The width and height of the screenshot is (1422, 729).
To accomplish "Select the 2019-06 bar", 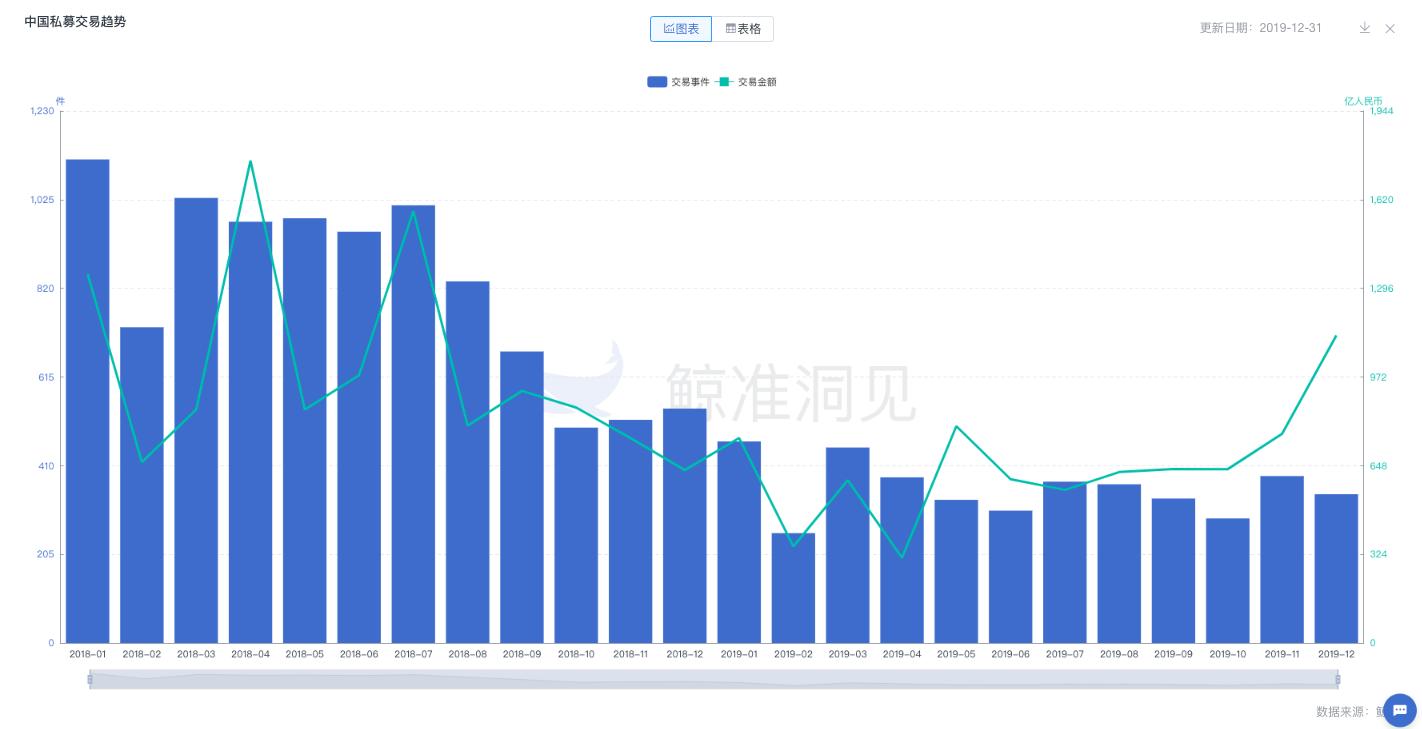I will tap(1010, 577).
